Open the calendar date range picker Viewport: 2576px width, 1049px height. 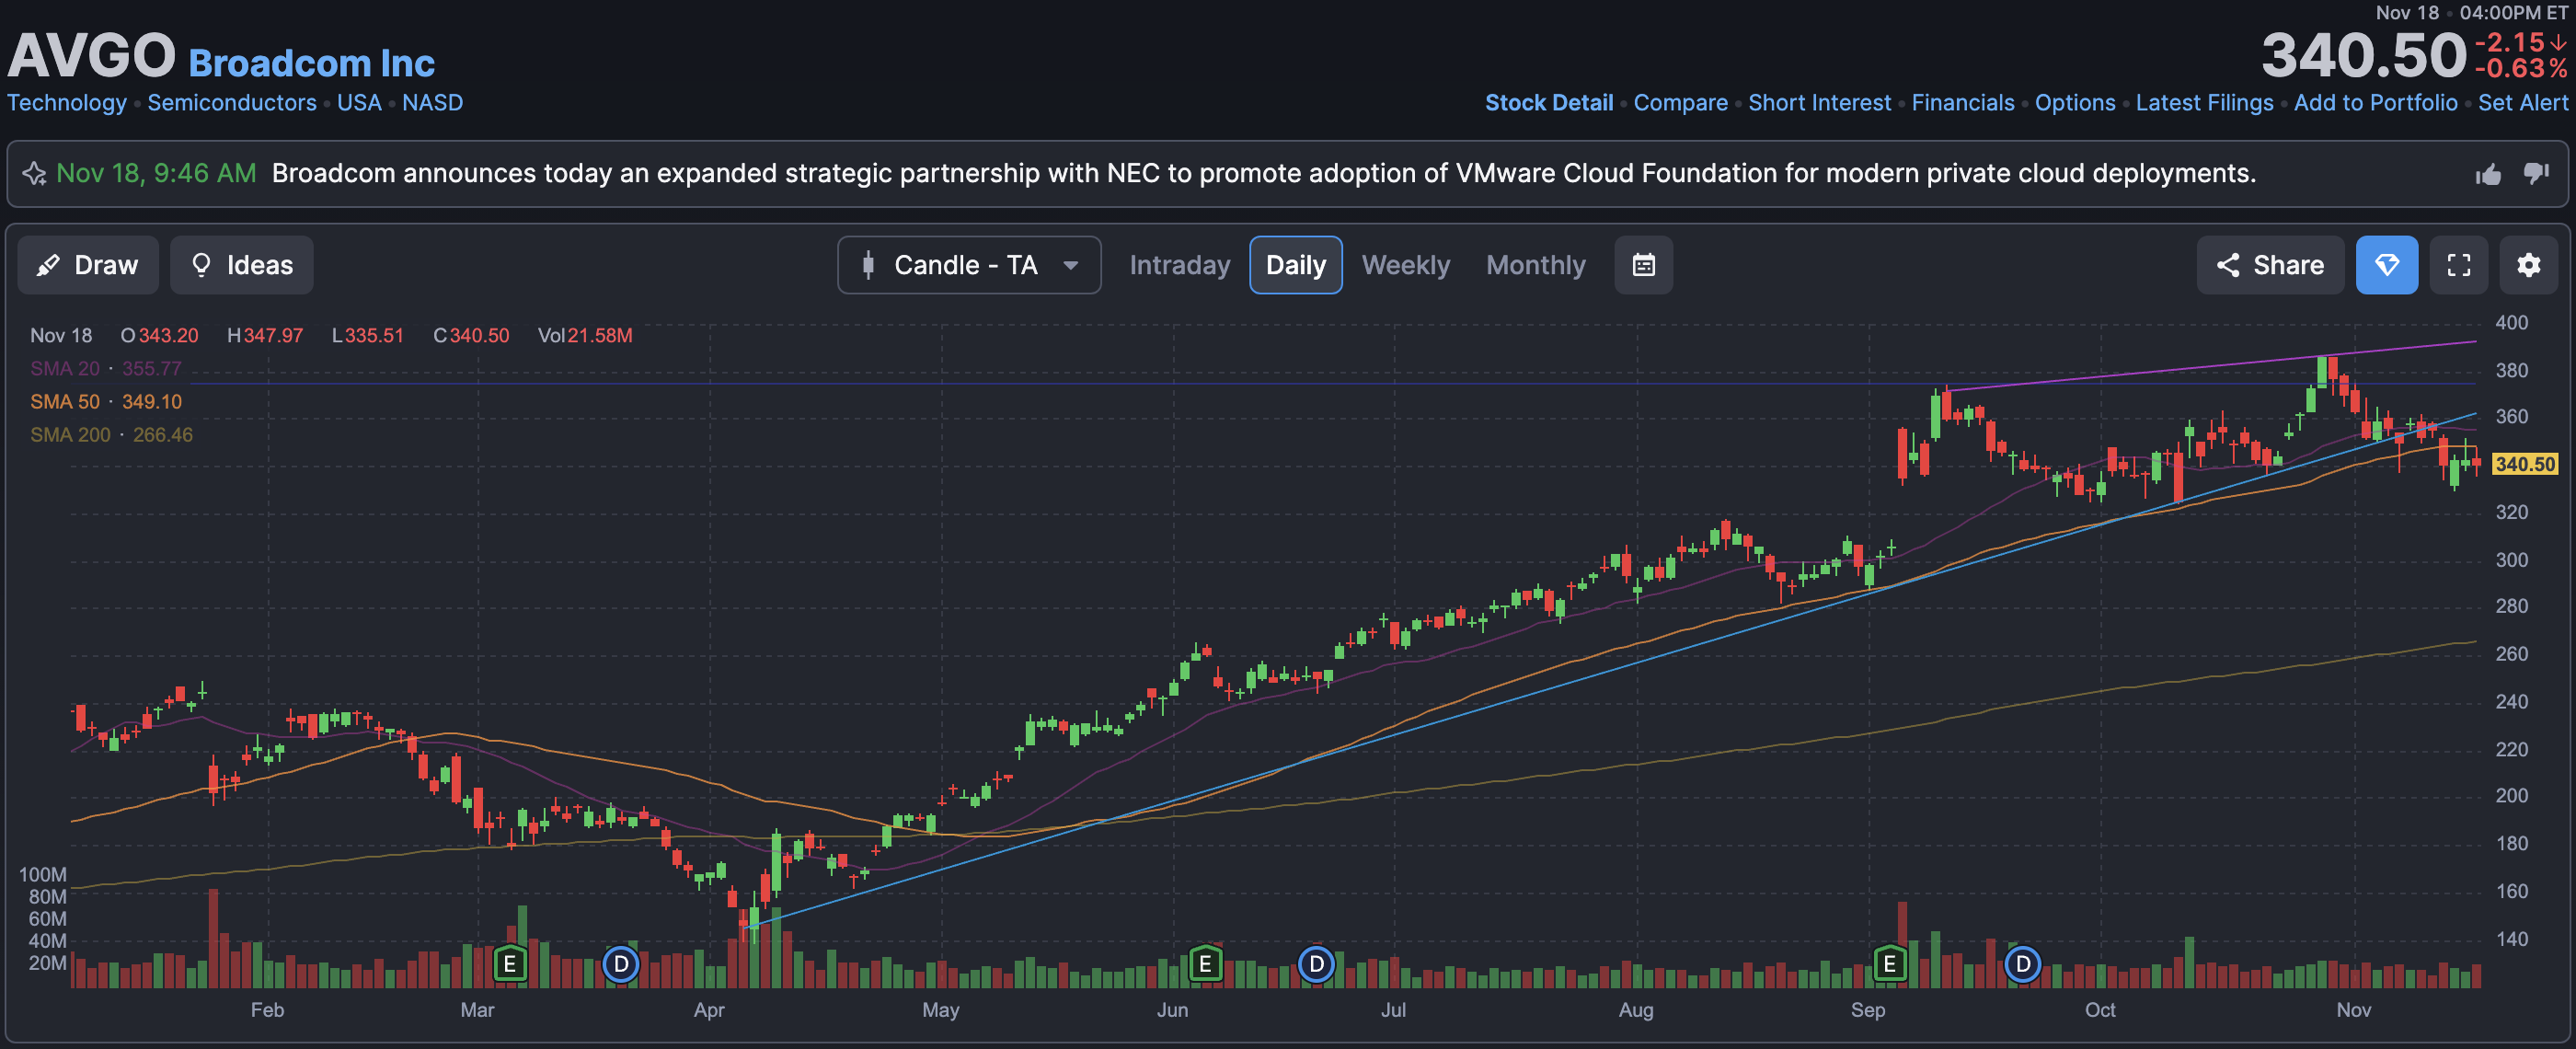coord(1643,265)
